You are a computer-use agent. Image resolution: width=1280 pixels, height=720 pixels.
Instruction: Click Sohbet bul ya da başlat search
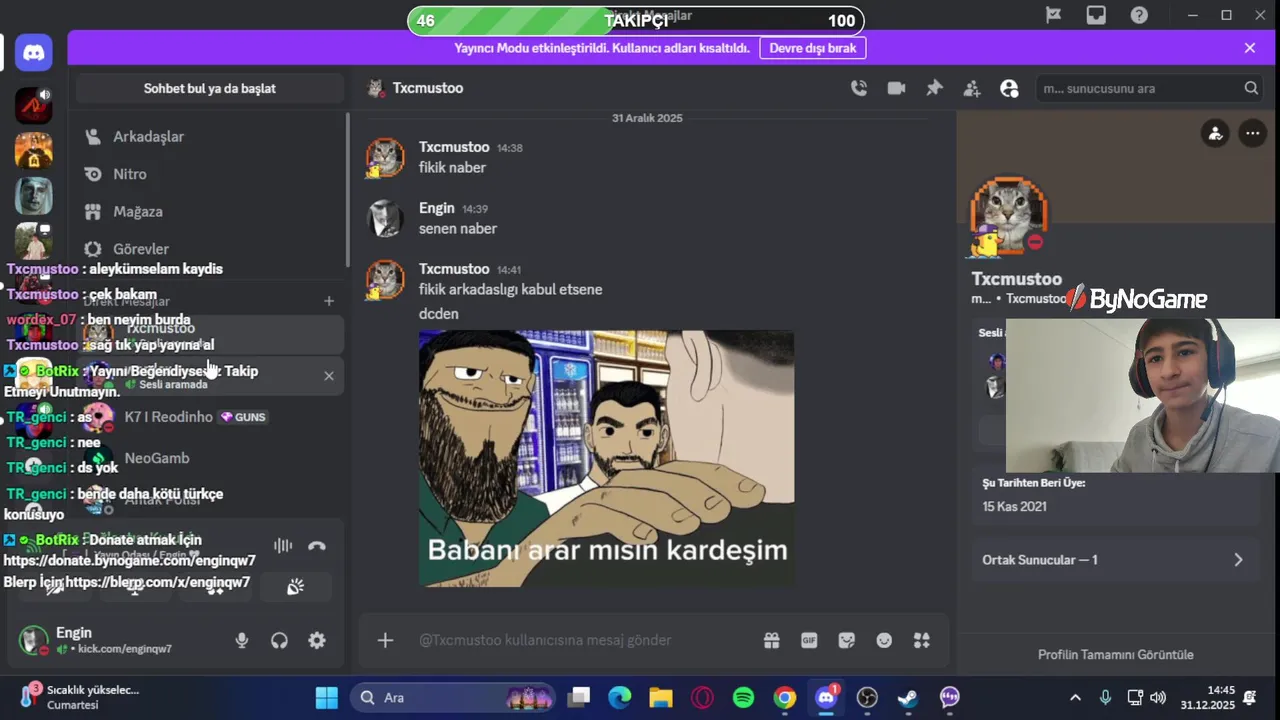pyautogui.click(x=210, y=88)
